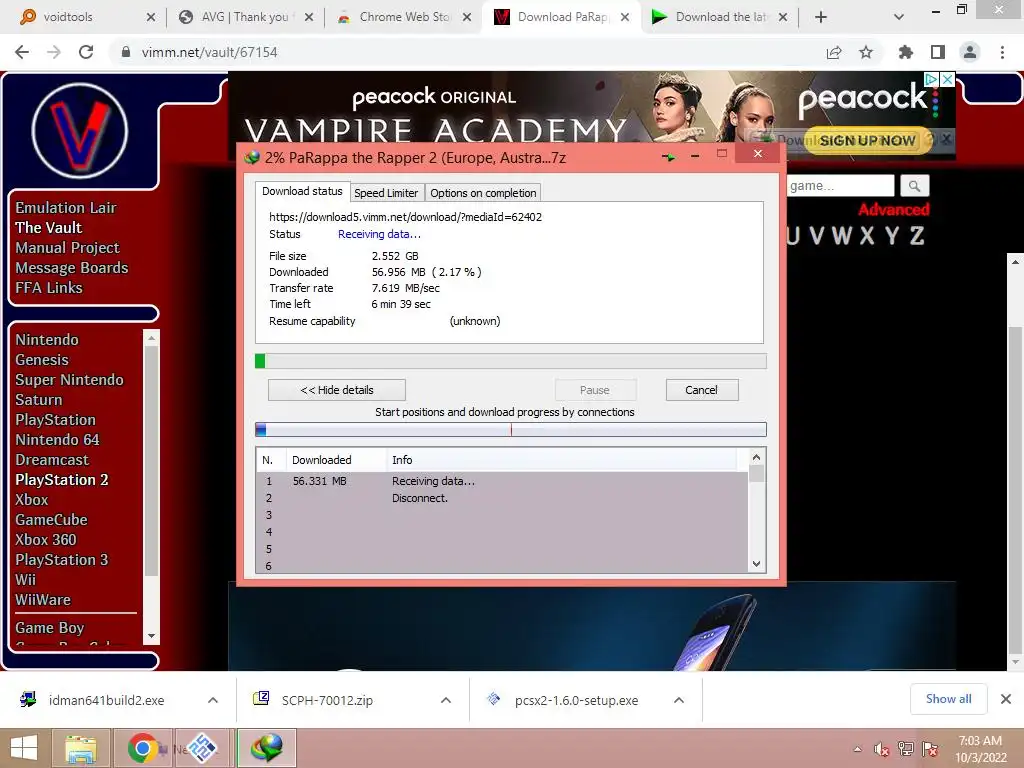Close the Peacock ad with X
Image resolution: width=1024 pixels, height=768 pixels.
click(948, 79)
